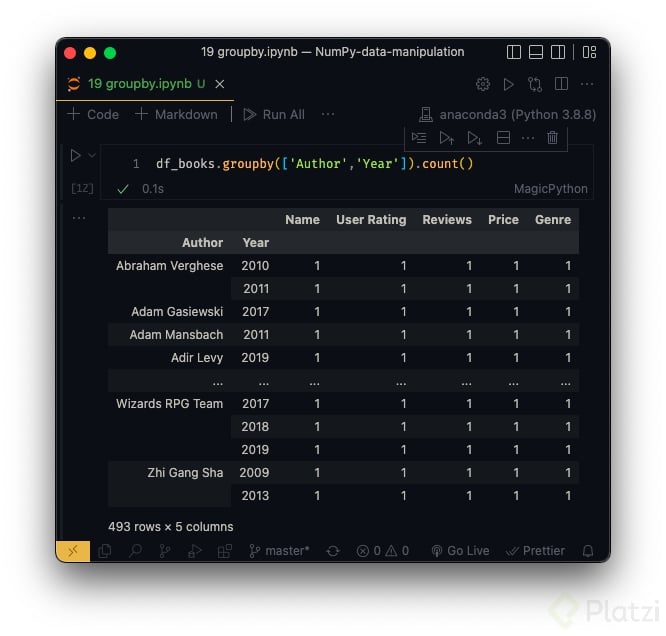Open Search icon in status bar
This screenshot has width=666, height=636.
click(135, 551)
